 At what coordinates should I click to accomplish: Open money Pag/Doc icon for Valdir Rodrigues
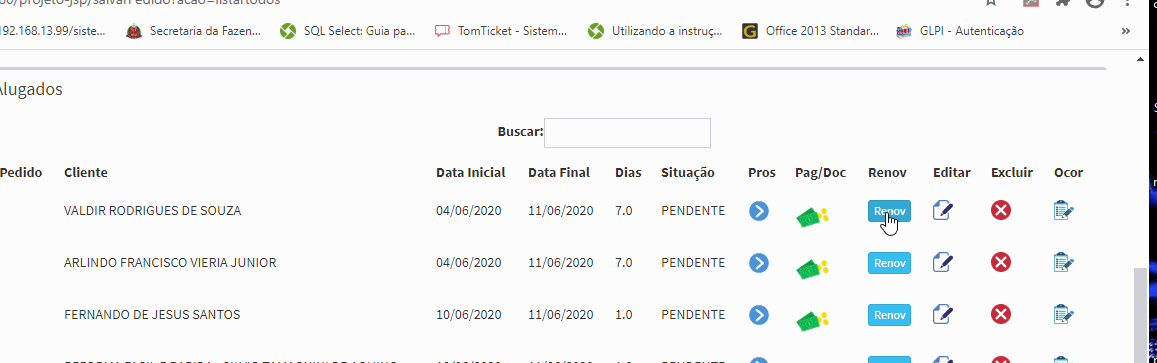[x=812, y=215]
